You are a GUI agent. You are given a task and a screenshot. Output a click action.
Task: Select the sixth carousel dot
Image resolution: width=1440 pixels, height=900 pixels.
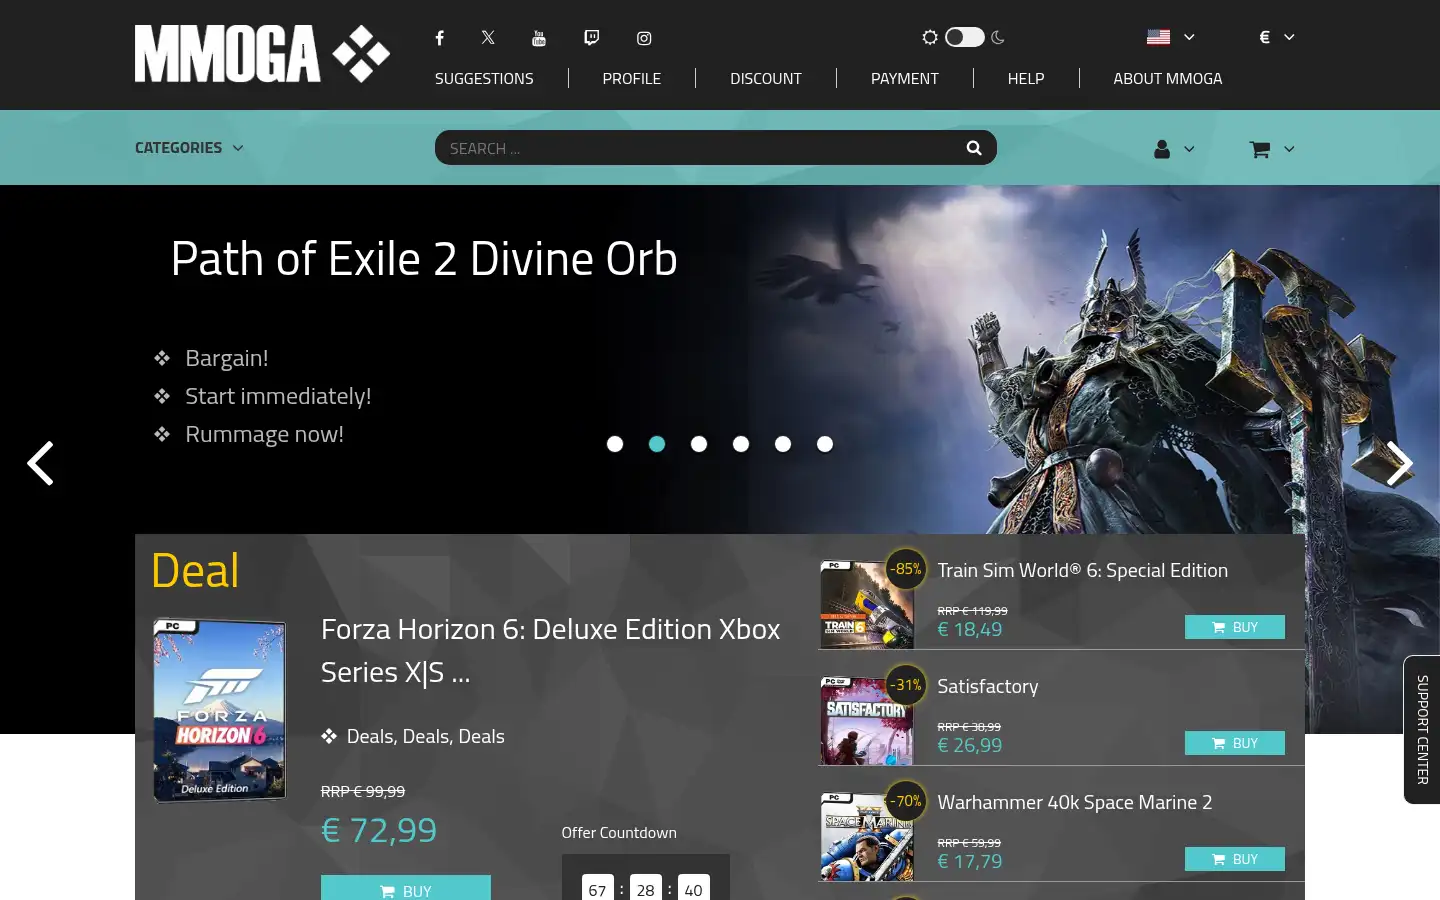tap(825, 444)
